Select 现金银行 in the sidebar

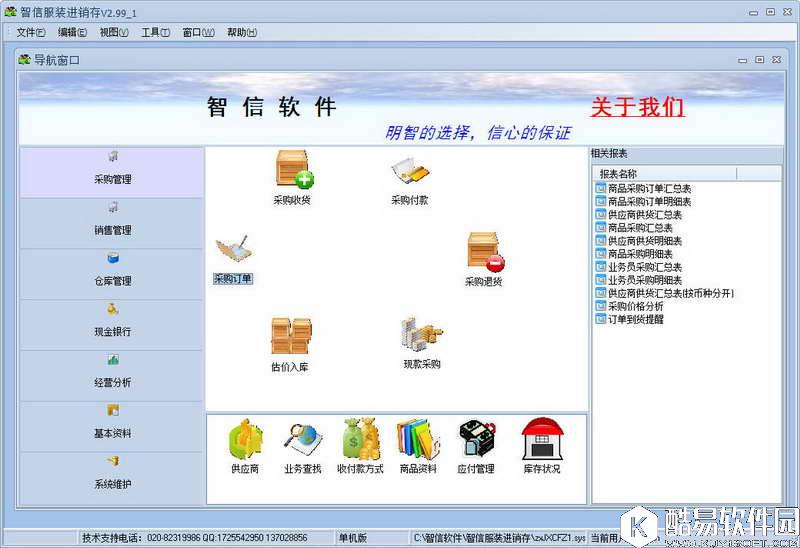coord(112,325)
